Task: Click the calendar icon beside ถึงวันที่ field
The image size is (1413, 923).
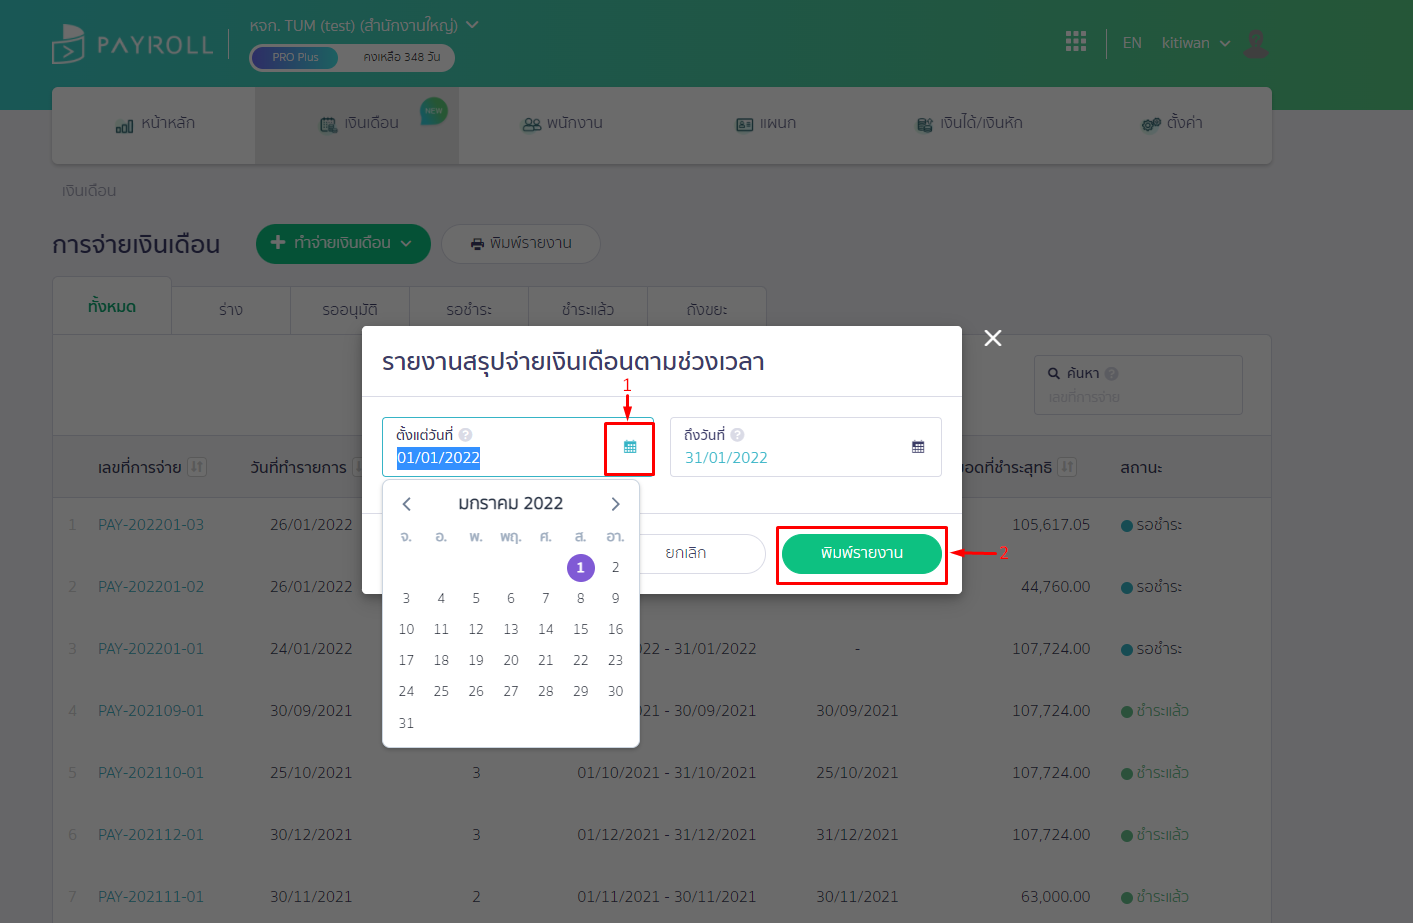Action: 918,447
